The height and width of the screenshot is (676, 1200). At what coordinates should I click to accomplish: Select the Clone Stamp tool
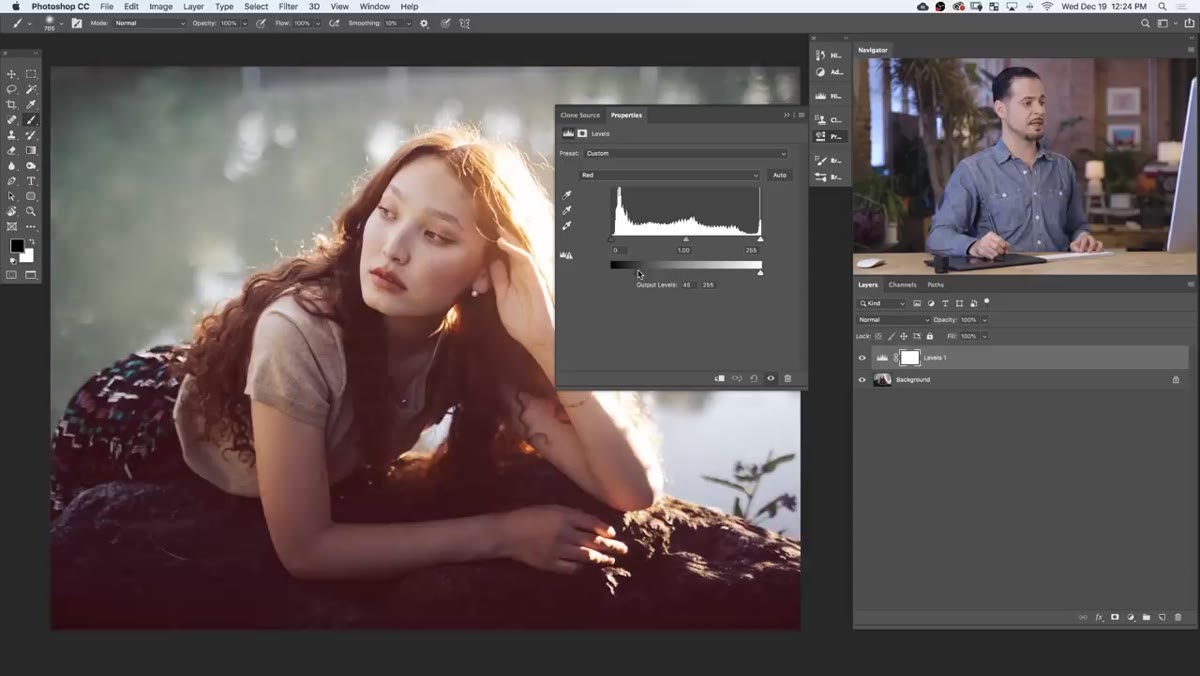(x=12, y=135)
